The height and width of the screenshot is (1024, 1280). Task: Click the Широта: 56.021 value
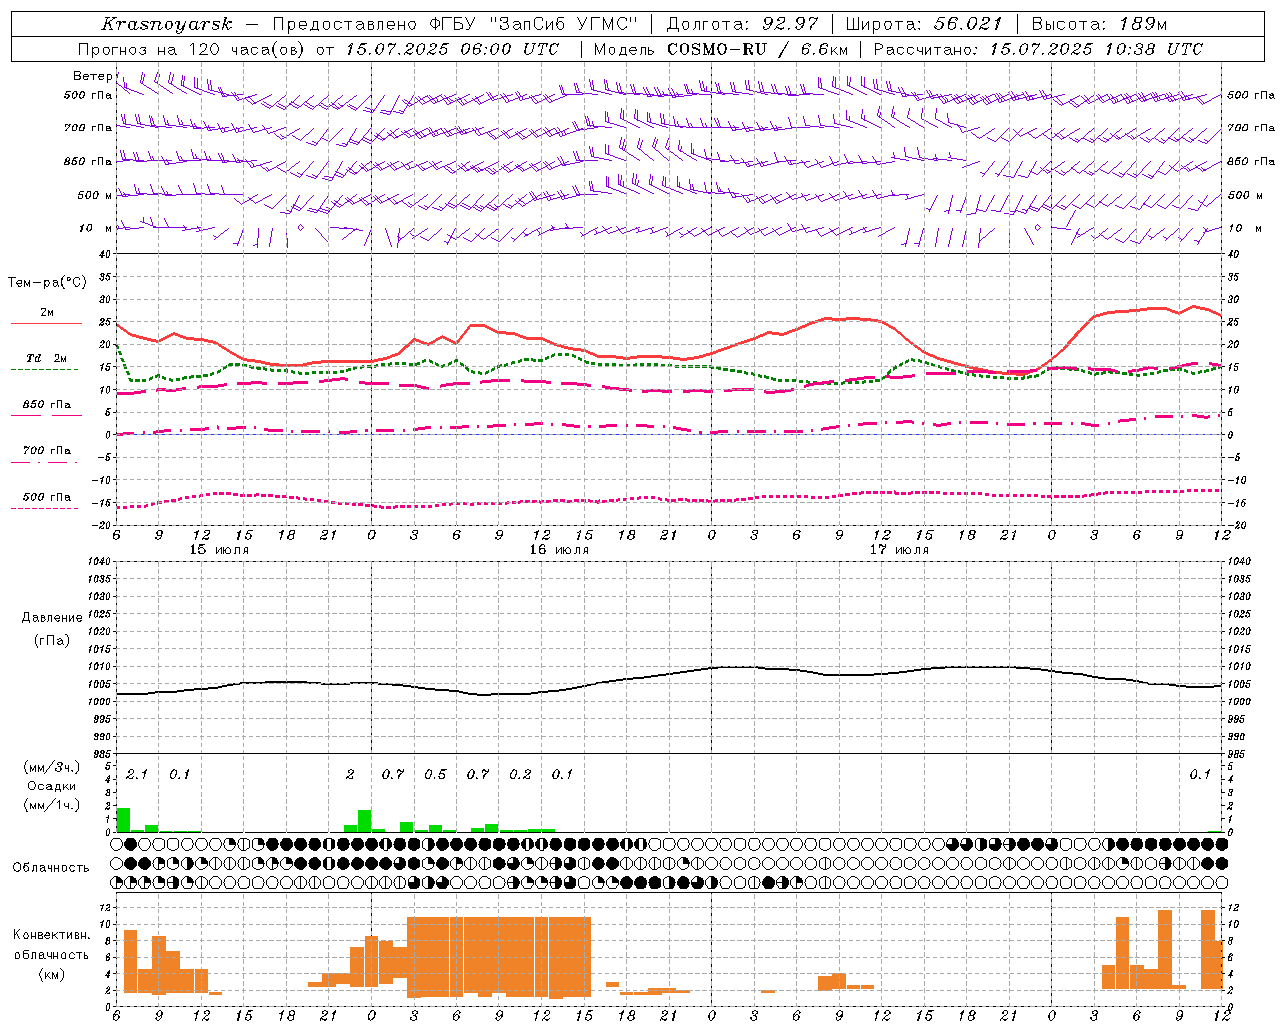(x=924, y=24)
